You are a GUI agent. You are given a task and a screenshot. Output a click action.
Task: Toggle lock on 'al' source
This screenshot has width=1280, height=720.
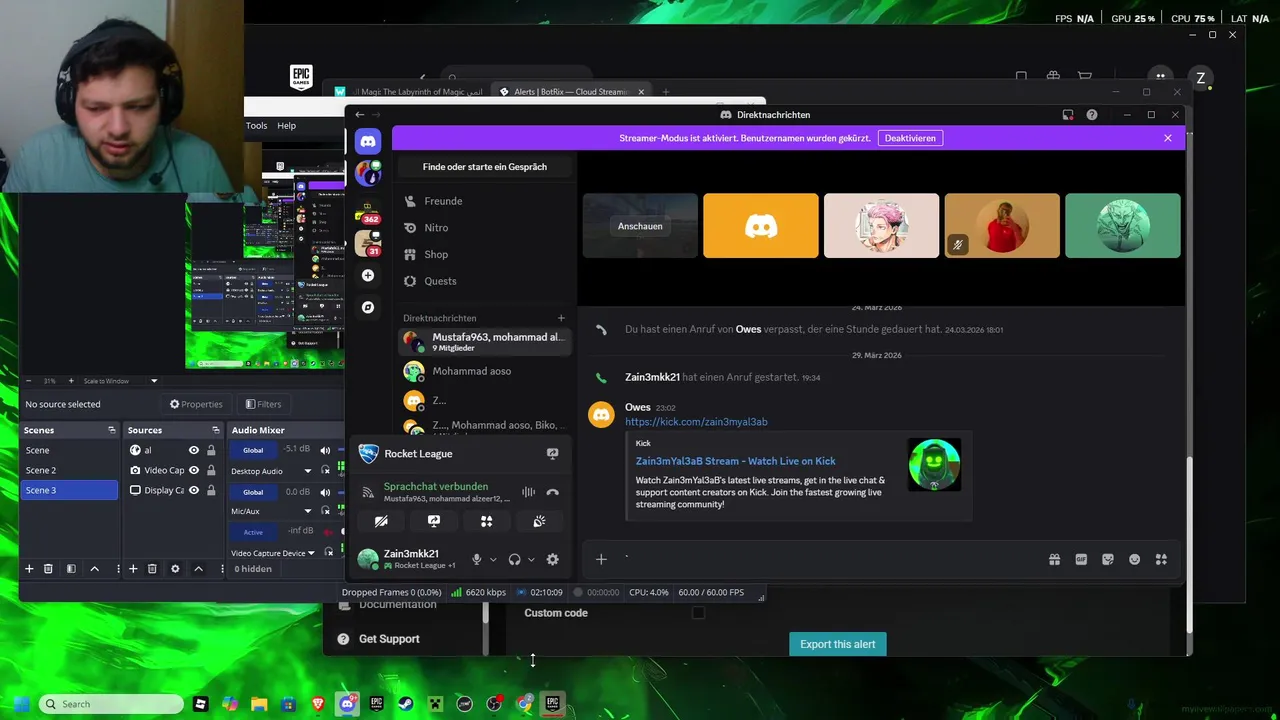pos(211,450)
